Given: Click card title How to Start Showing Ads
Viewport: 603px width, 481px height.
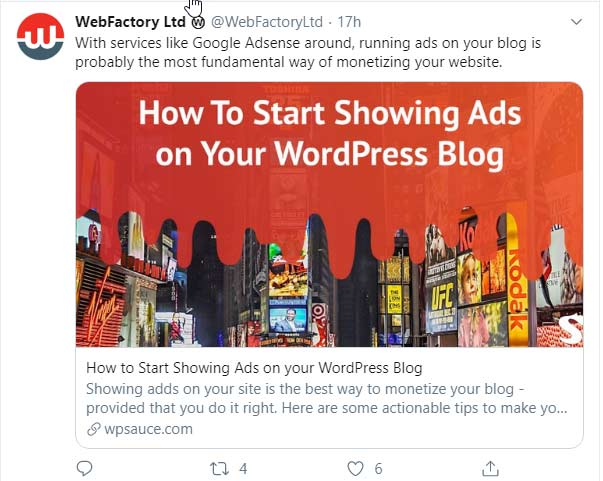Looking at the screenshot, I should (x=254, y=368).
